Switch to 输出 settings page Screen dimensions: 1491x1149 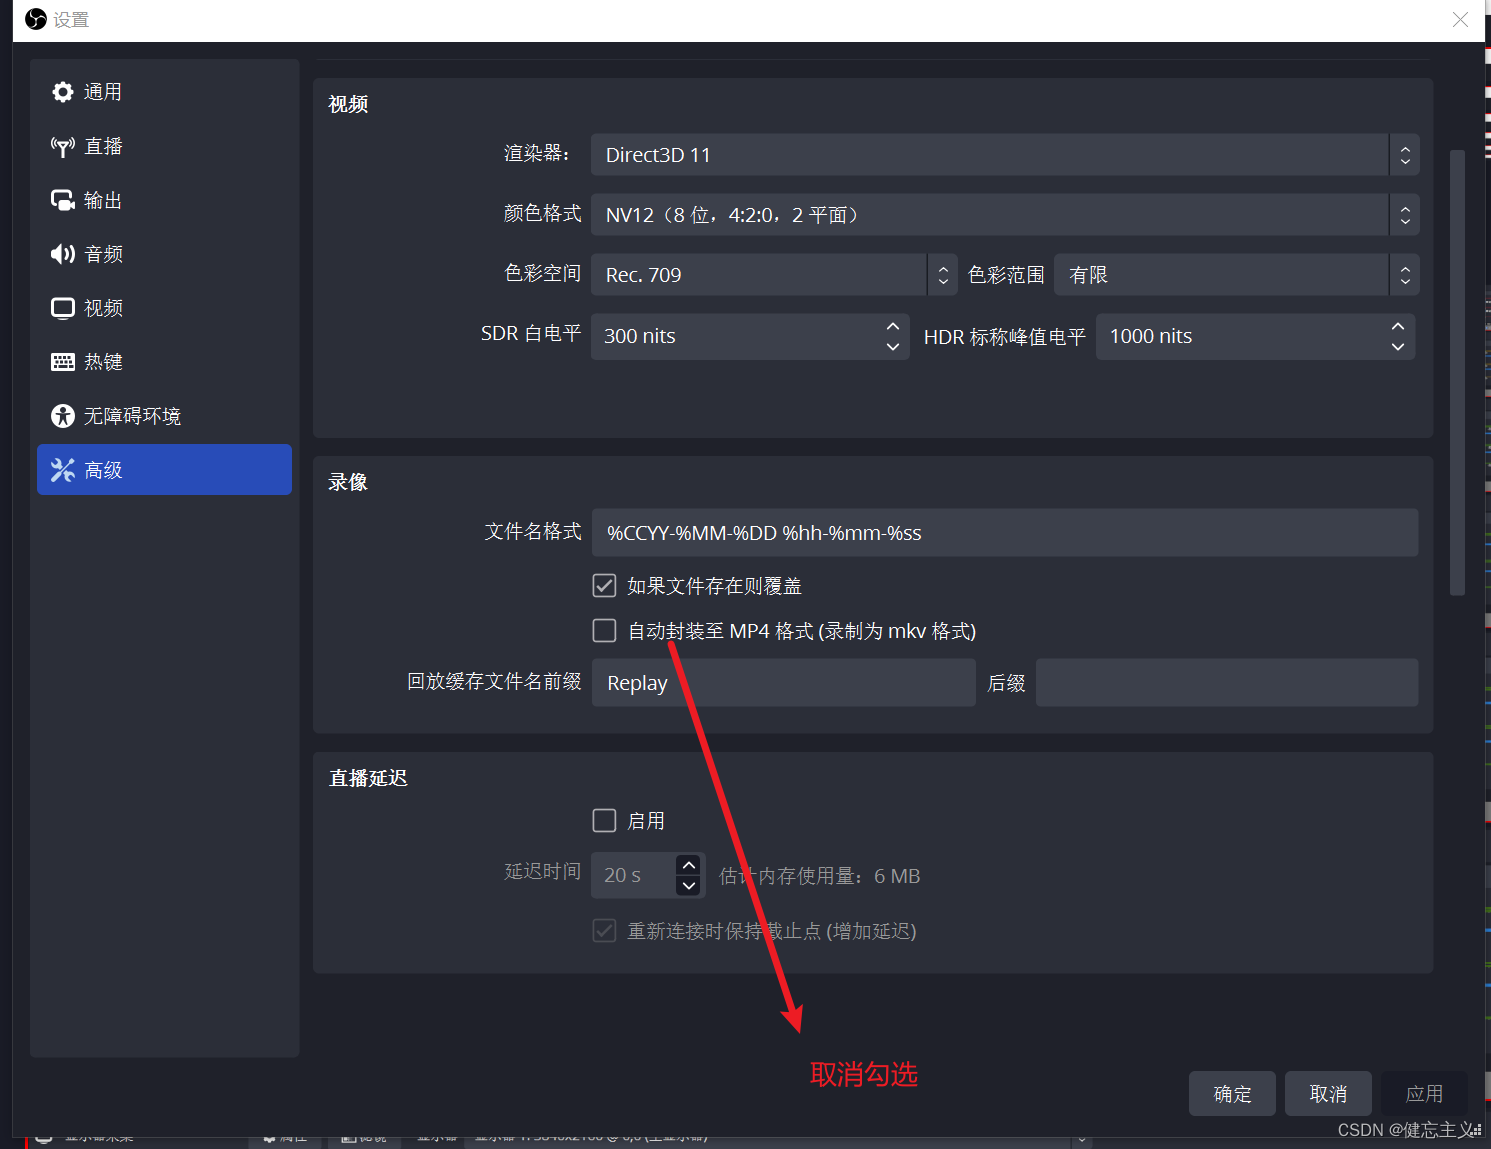[164, 200]
